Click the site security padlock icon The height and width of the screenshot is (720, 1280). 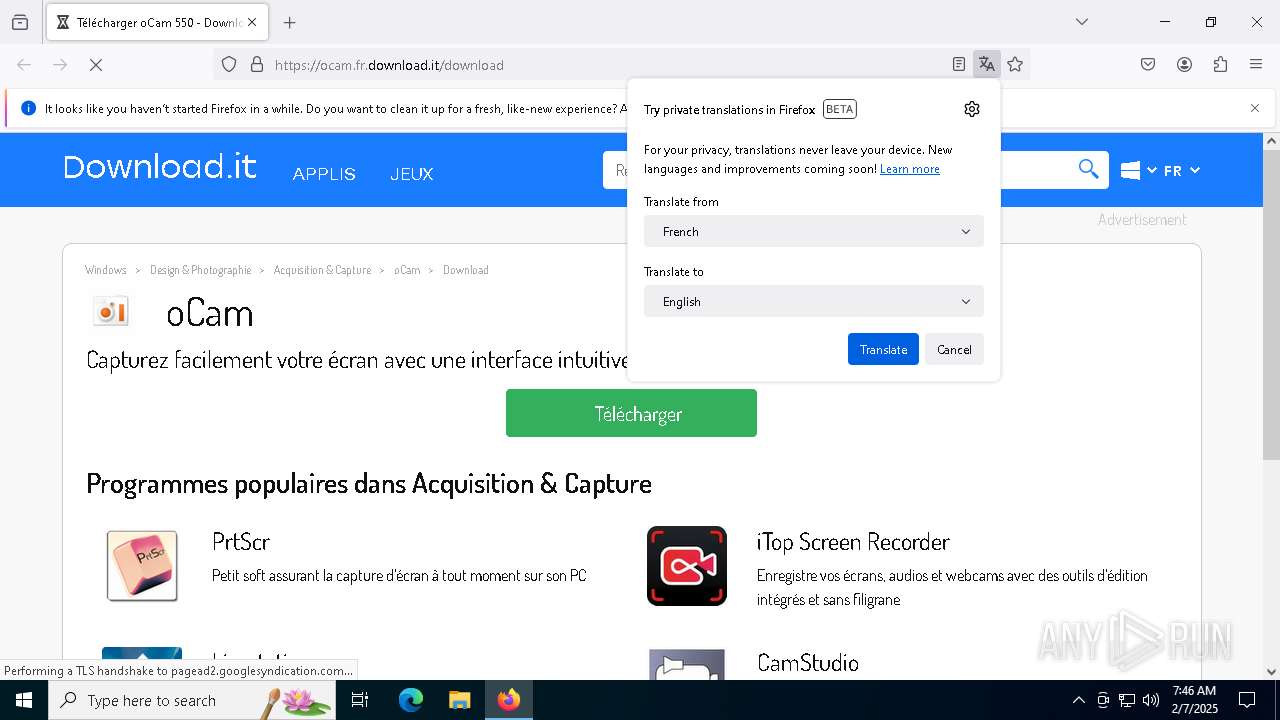click(x=257, y=65)
